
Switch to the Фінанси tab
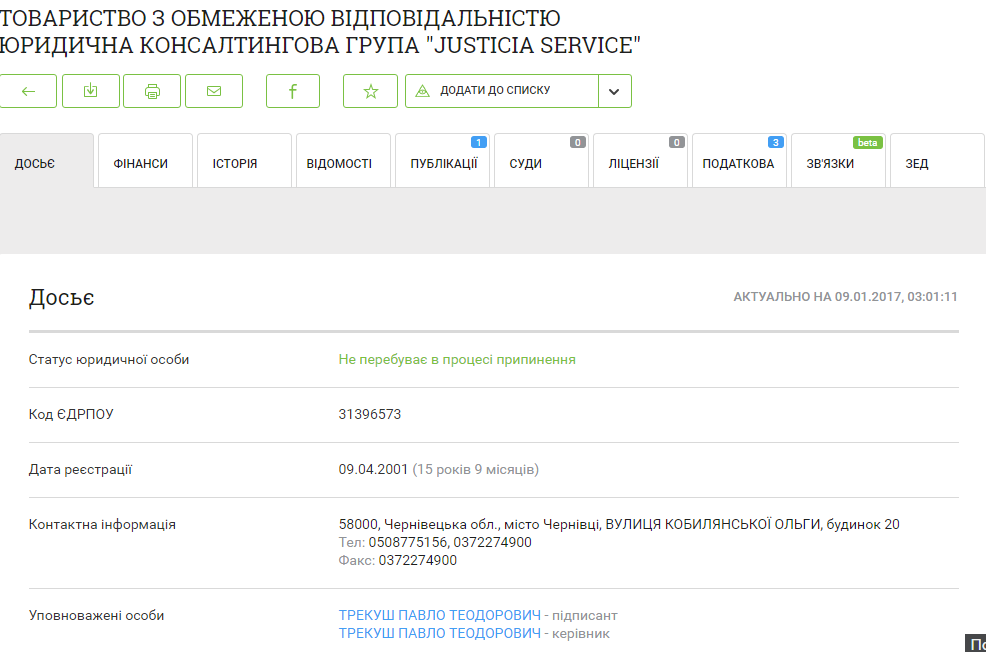coord(141,163)
